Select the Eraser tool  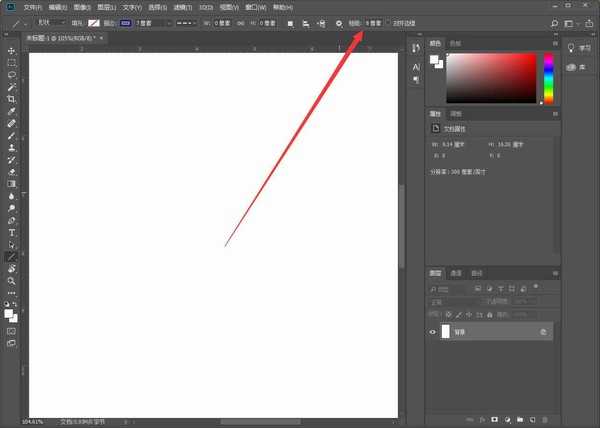12,171
